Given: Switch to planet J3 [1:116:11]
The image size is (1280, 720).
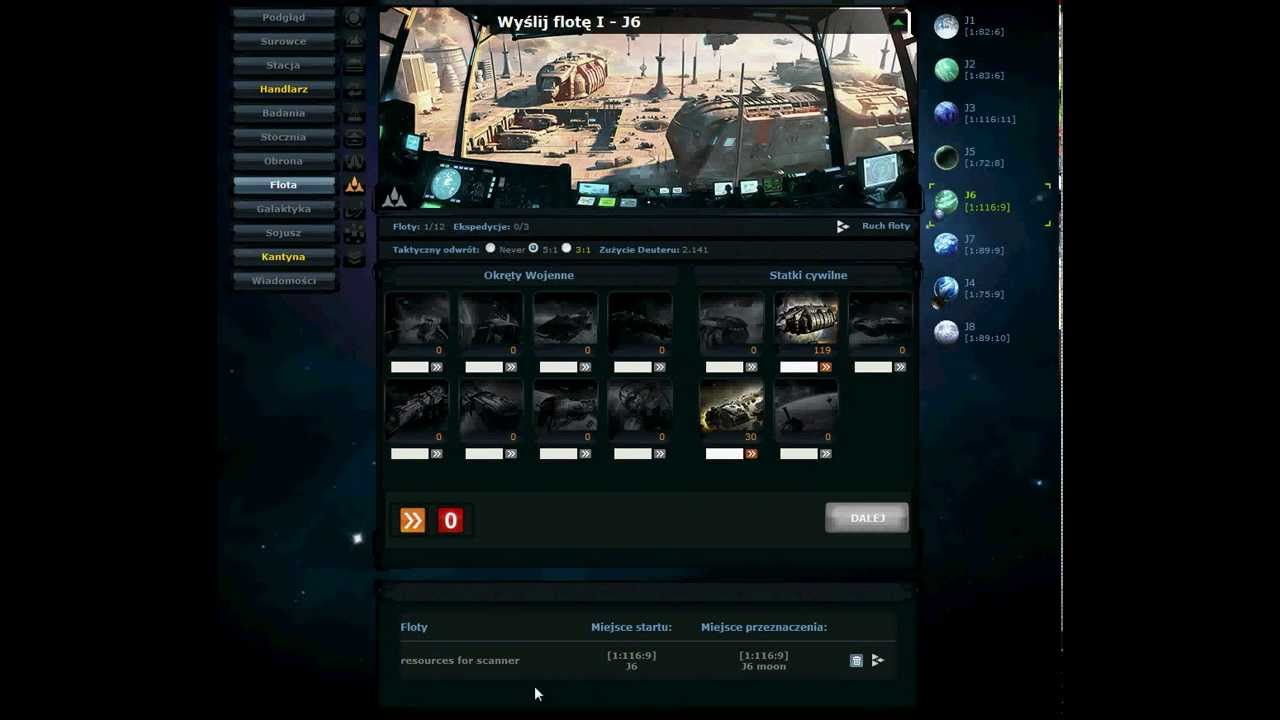Looking at the screenshot, I should pos(975,113).
